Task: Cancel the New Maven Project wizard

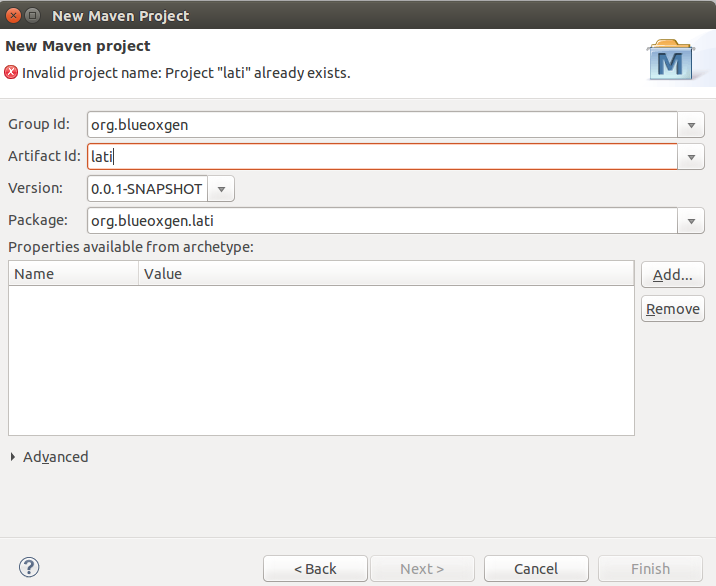Action: coord(536,569)
